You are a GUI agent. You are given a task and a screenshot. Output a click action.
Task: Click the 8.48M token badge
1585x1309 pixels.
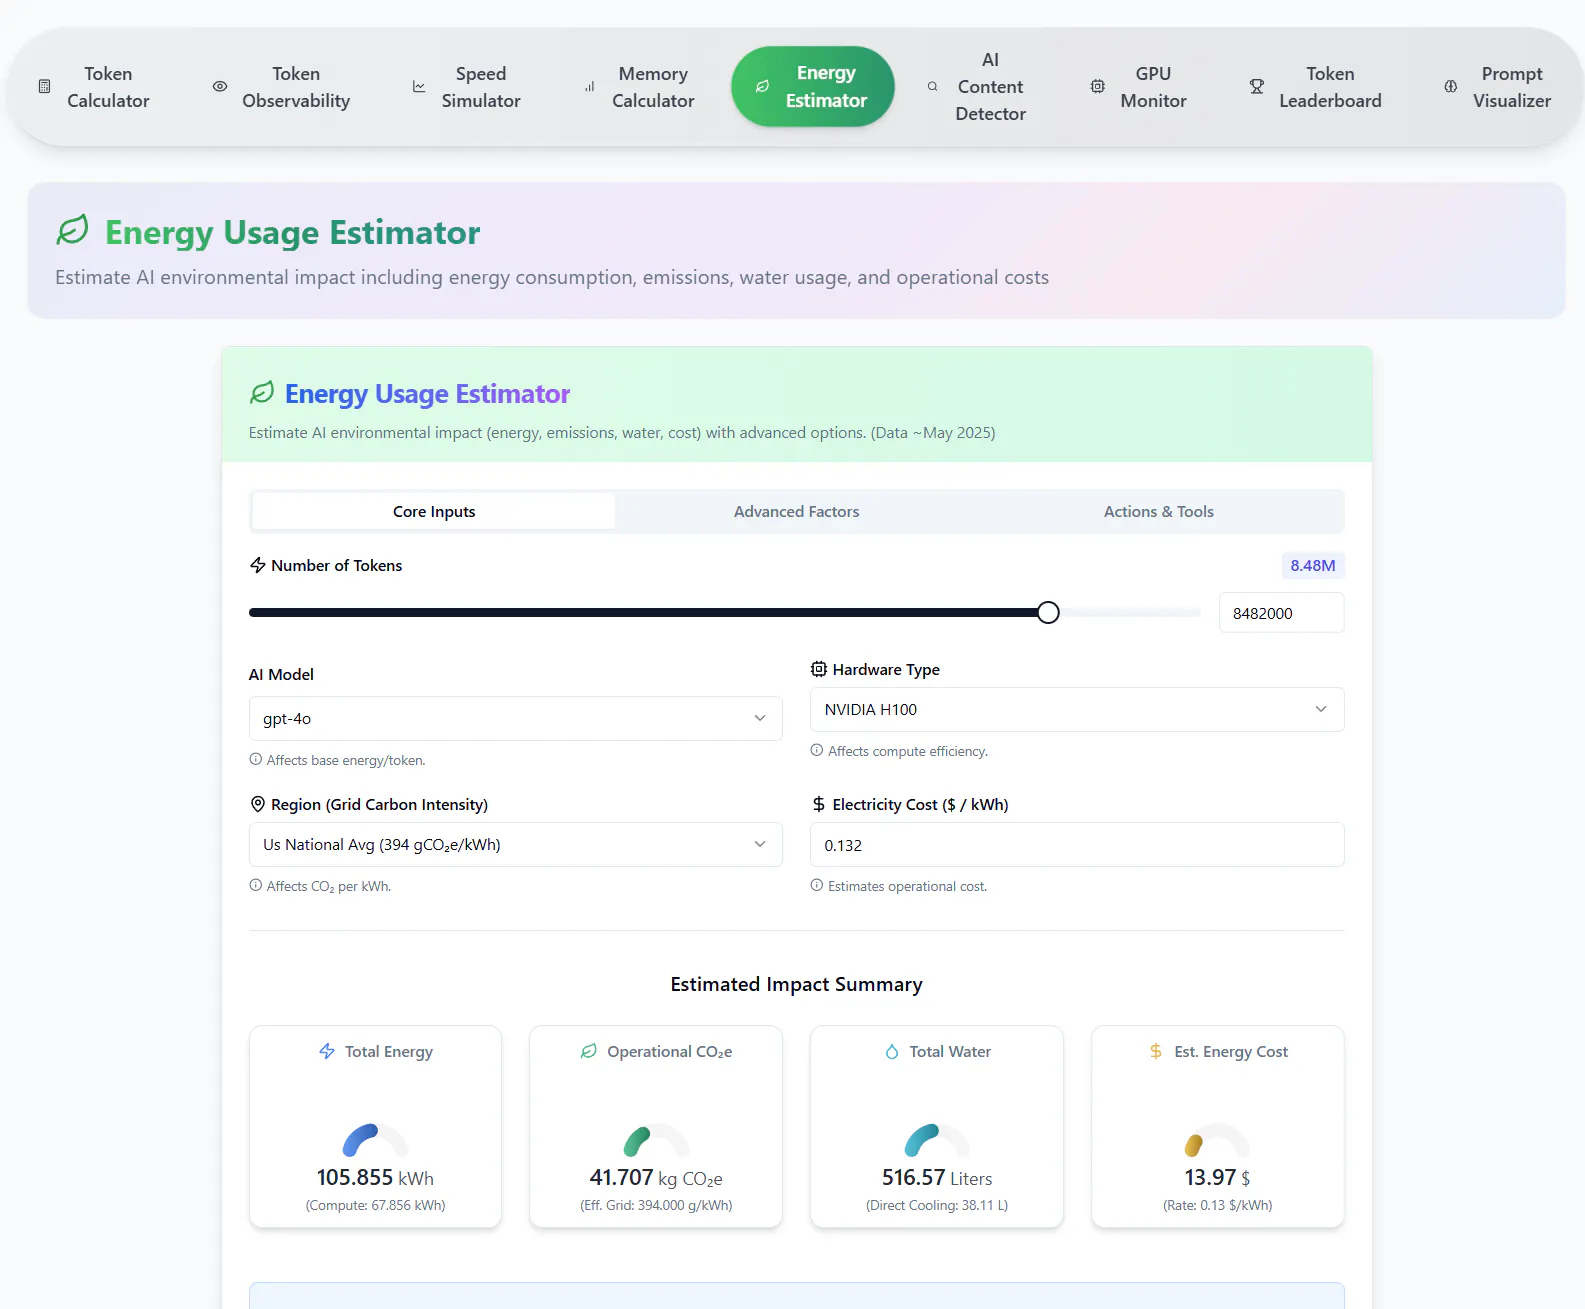1313,565
